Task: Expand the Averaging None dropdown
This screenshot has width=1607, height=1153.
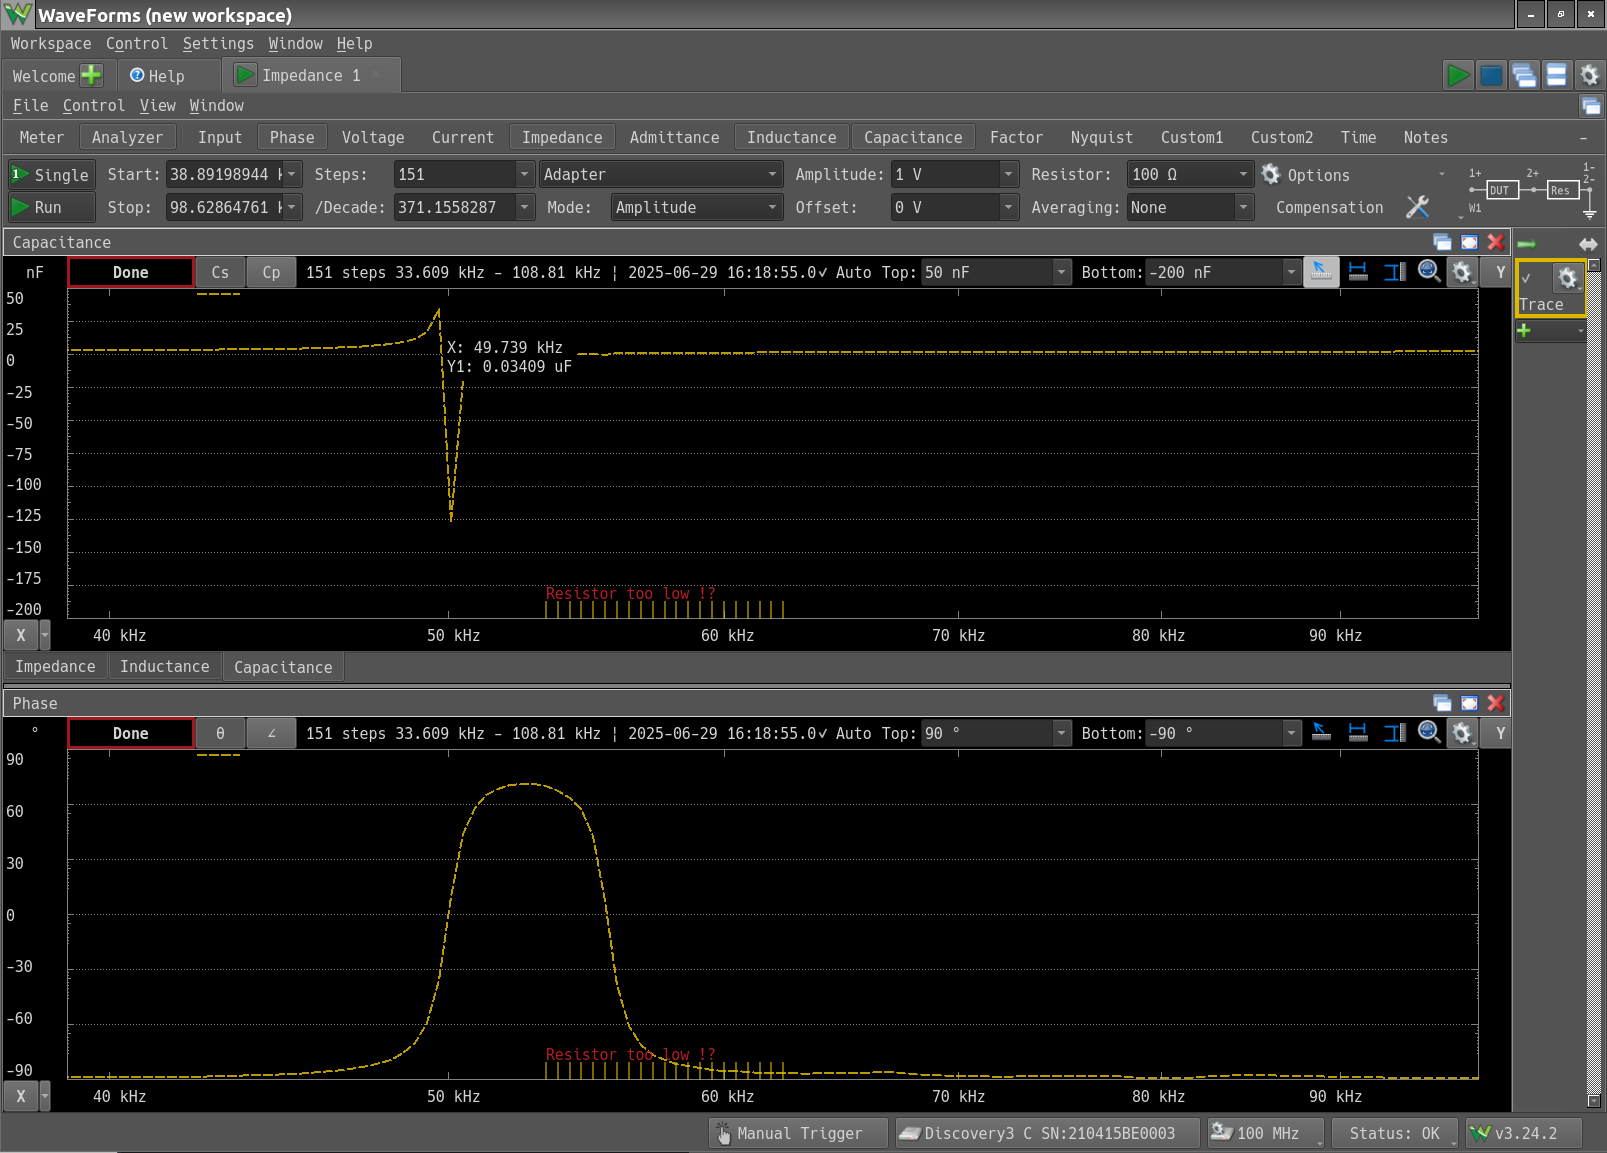Action: [x=1243, y=207]
